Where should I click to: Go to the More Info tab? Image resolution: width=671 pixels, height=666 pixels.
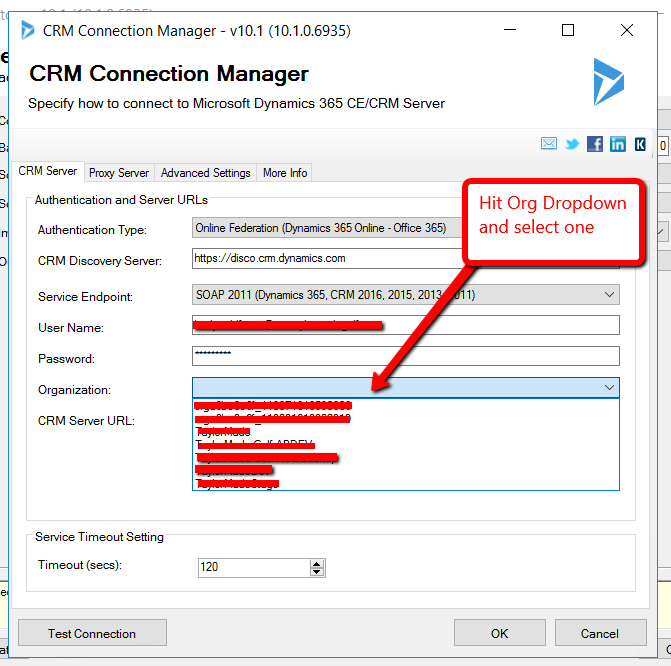pyautogui.click(x=285, y=173)
